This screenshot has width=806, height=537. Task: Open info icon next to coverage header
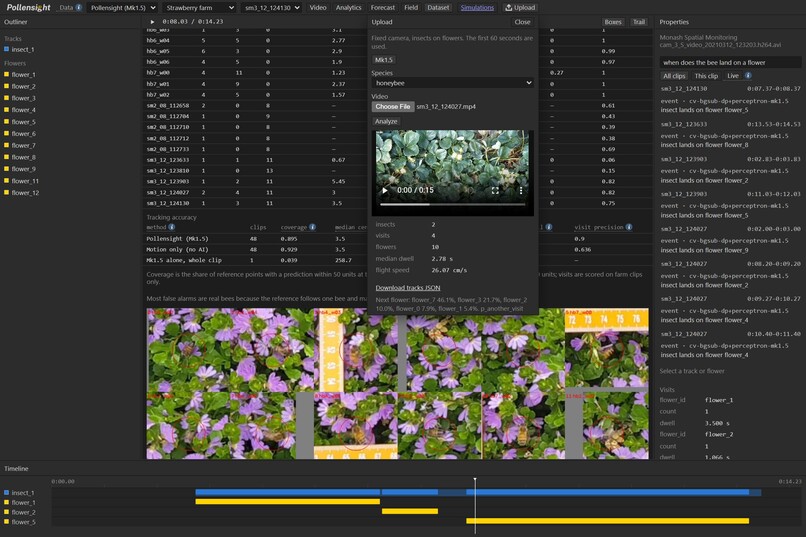(312, 227)
